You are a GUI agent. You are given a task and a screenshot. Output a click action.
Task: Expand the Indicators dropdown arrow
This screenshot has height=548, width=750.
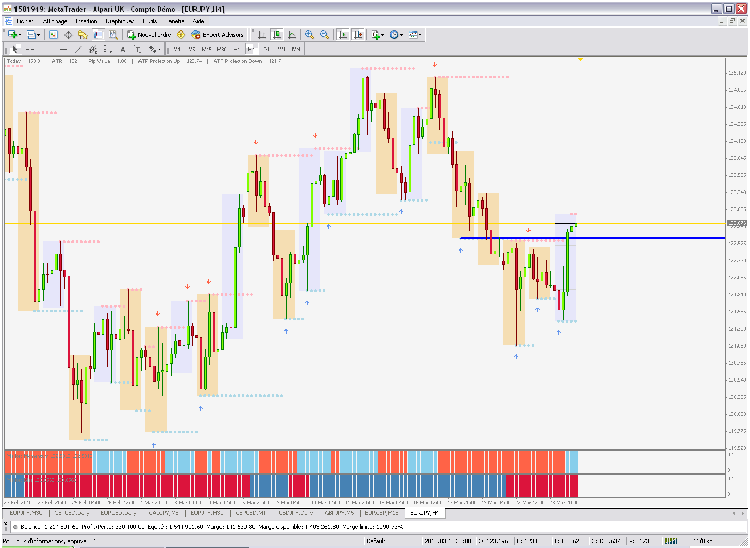point(383,34)
